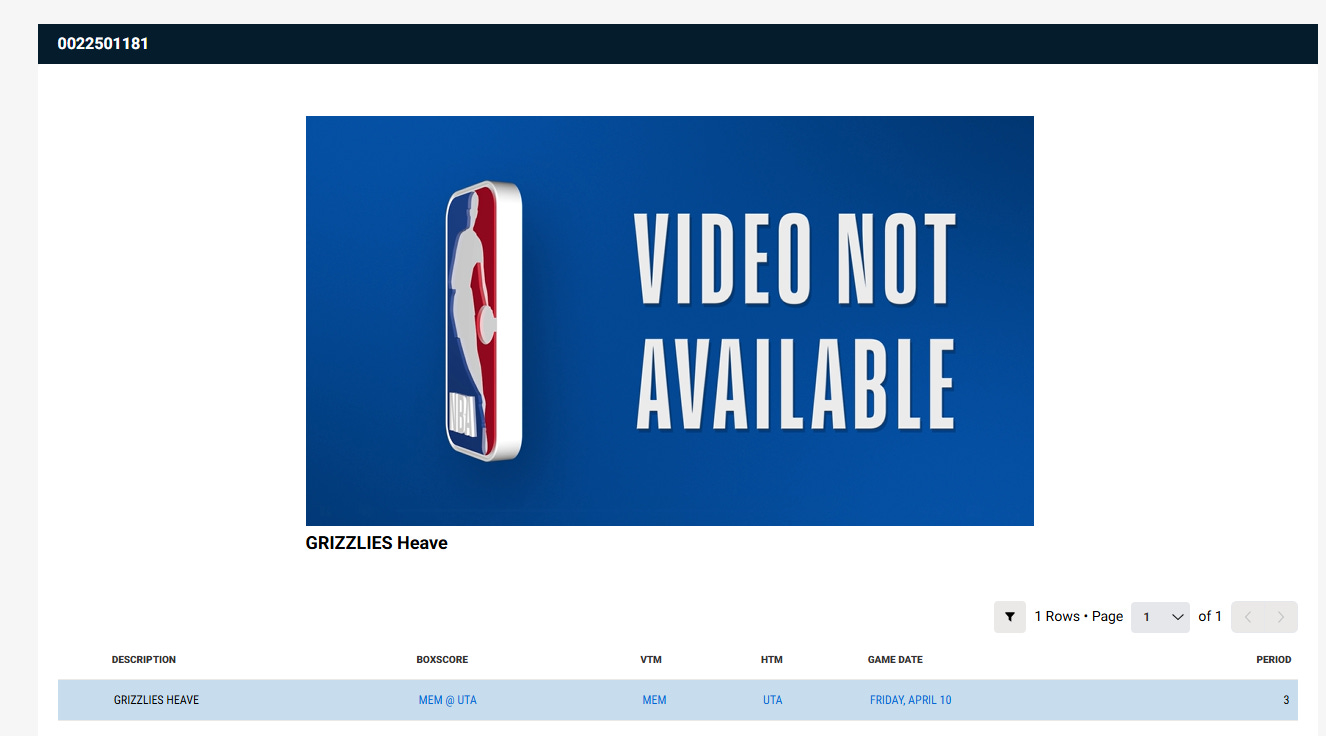This screenshot has height=736, width=1326.
Task: Sort by the VTM column header
Action: point(651,660)
